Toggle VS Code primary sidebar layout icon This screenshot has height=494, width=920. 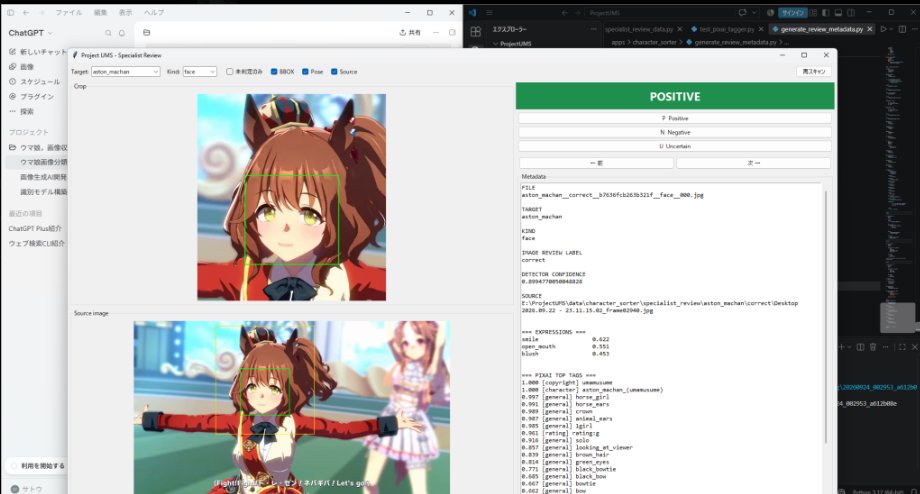coord(826,12)
